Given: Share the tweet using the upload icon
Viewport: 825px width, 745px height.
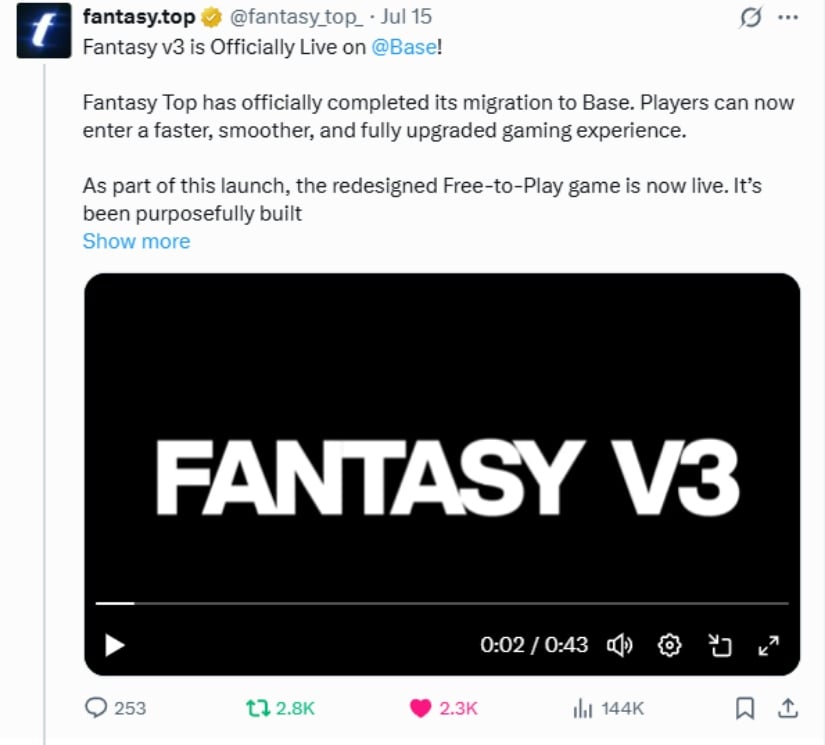Looking at the screenshot, I should tap(788, 708).
